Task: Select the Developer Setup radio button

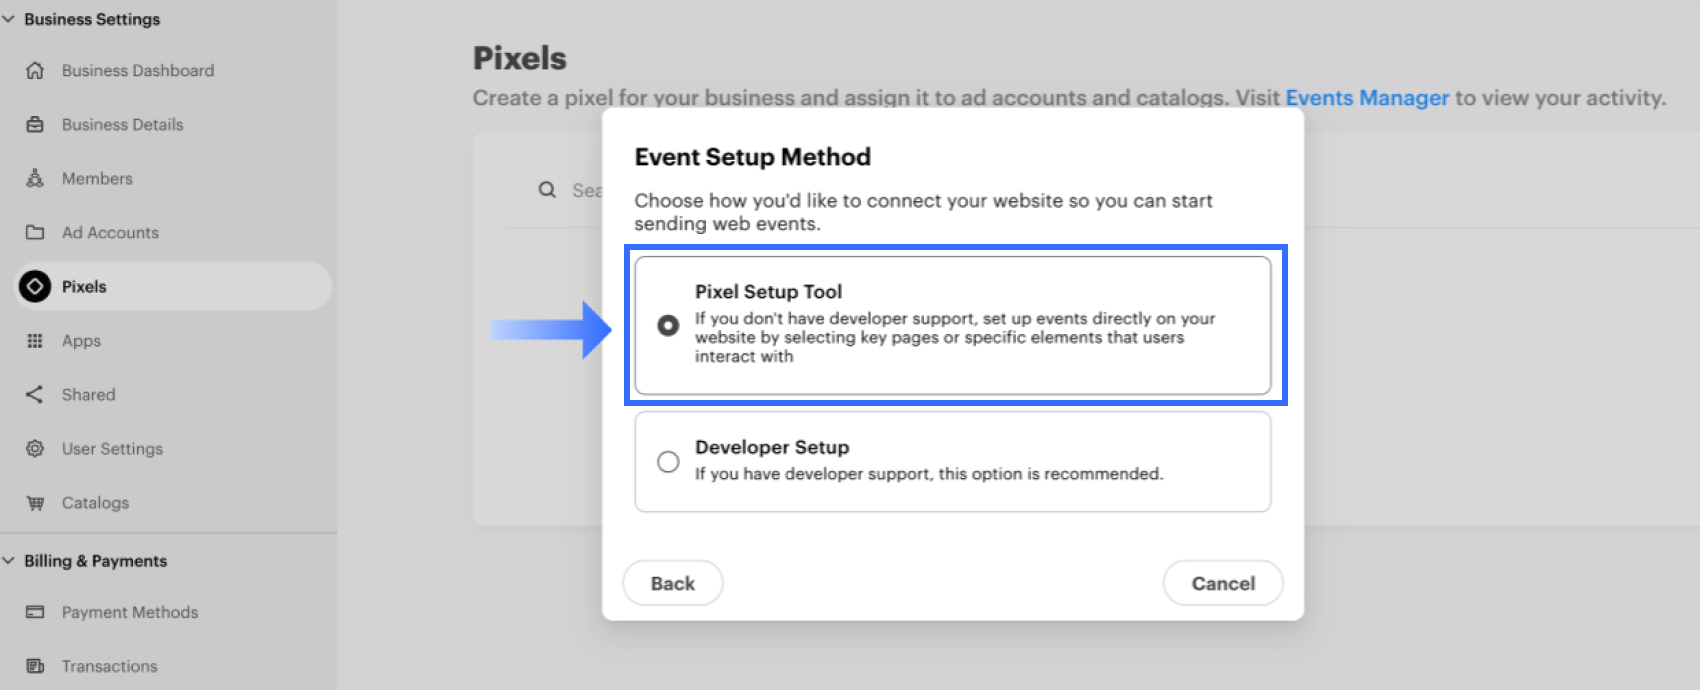Action: 668,462
